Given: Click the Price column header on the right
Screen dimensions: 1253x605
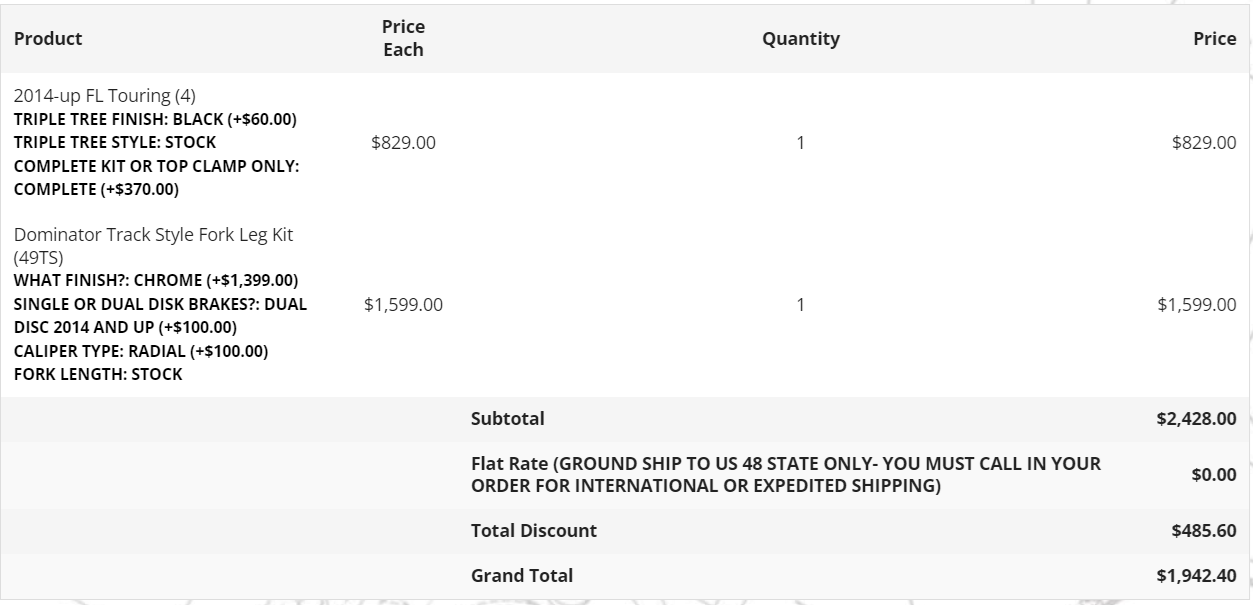Looking at the screenshot, I should (1214, 39).
